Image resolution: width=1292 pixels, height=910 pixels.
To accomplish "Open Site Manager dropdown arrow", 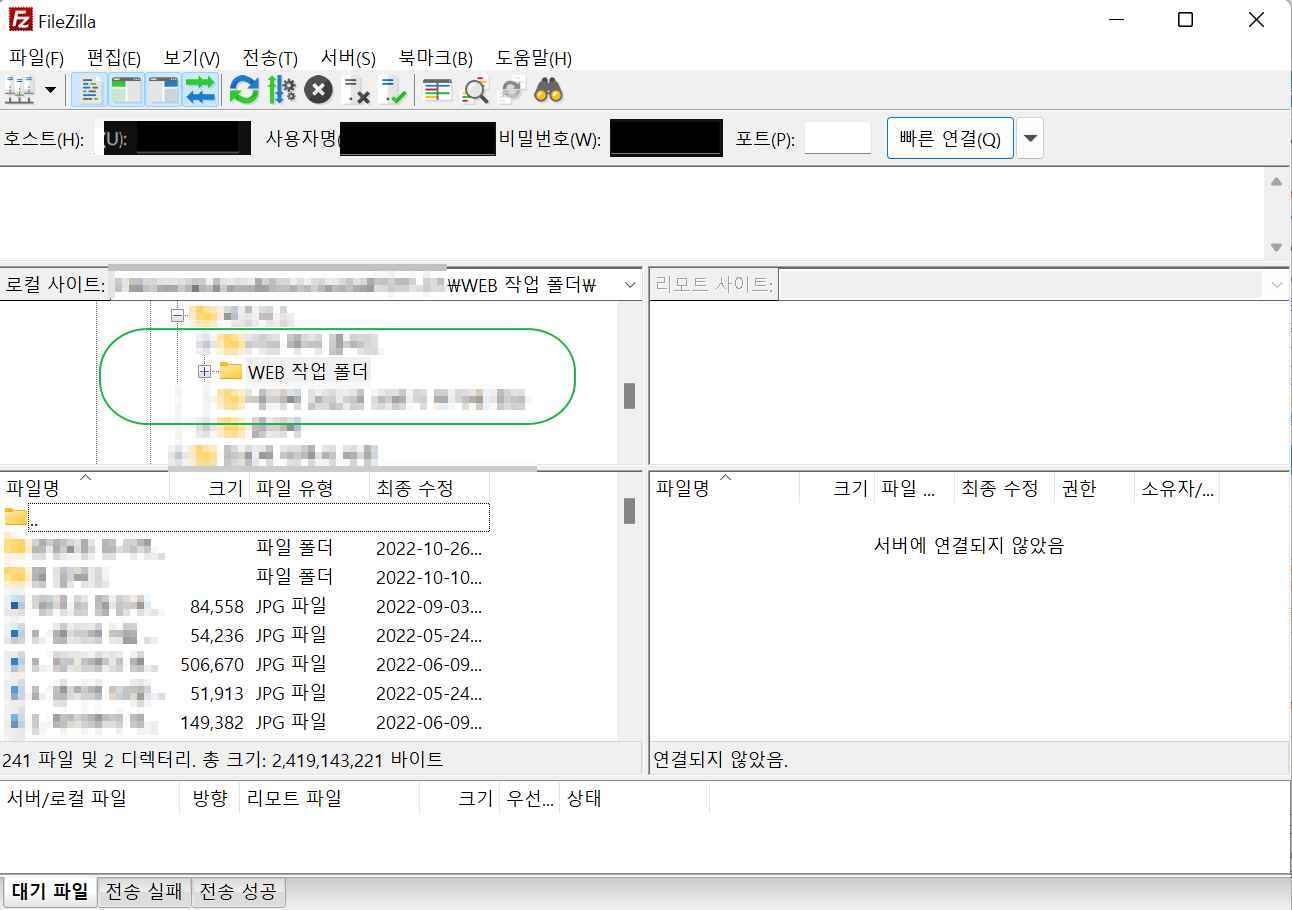I will pyautogui.click(x=50, y=90).
